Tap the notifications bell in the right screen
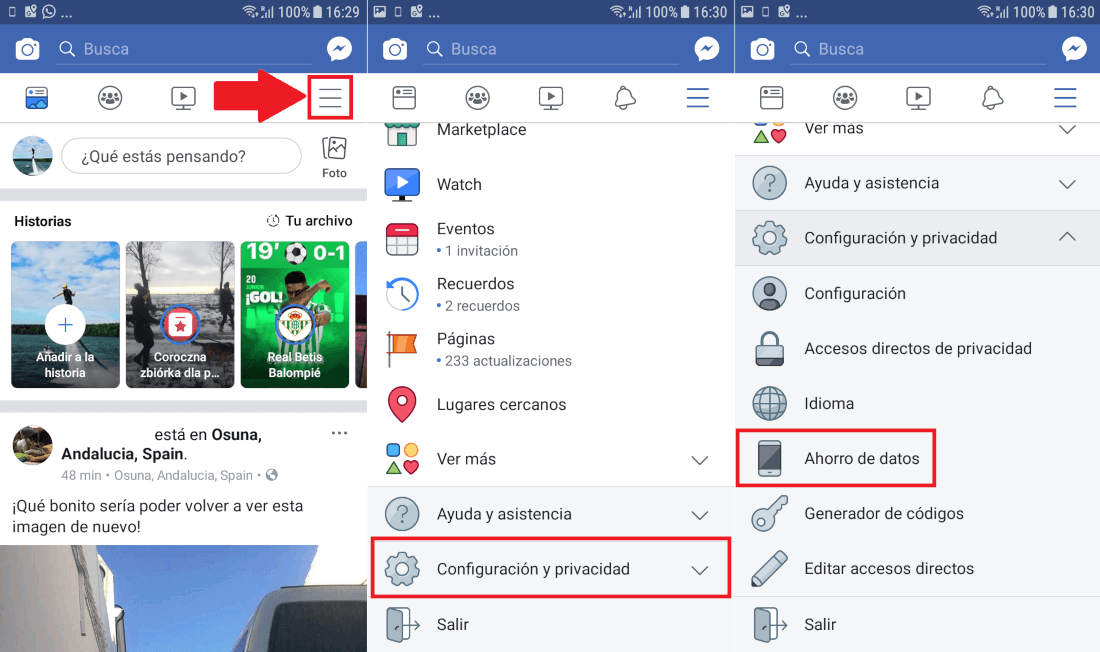The image size is (1100, 652). coord(992,98)
